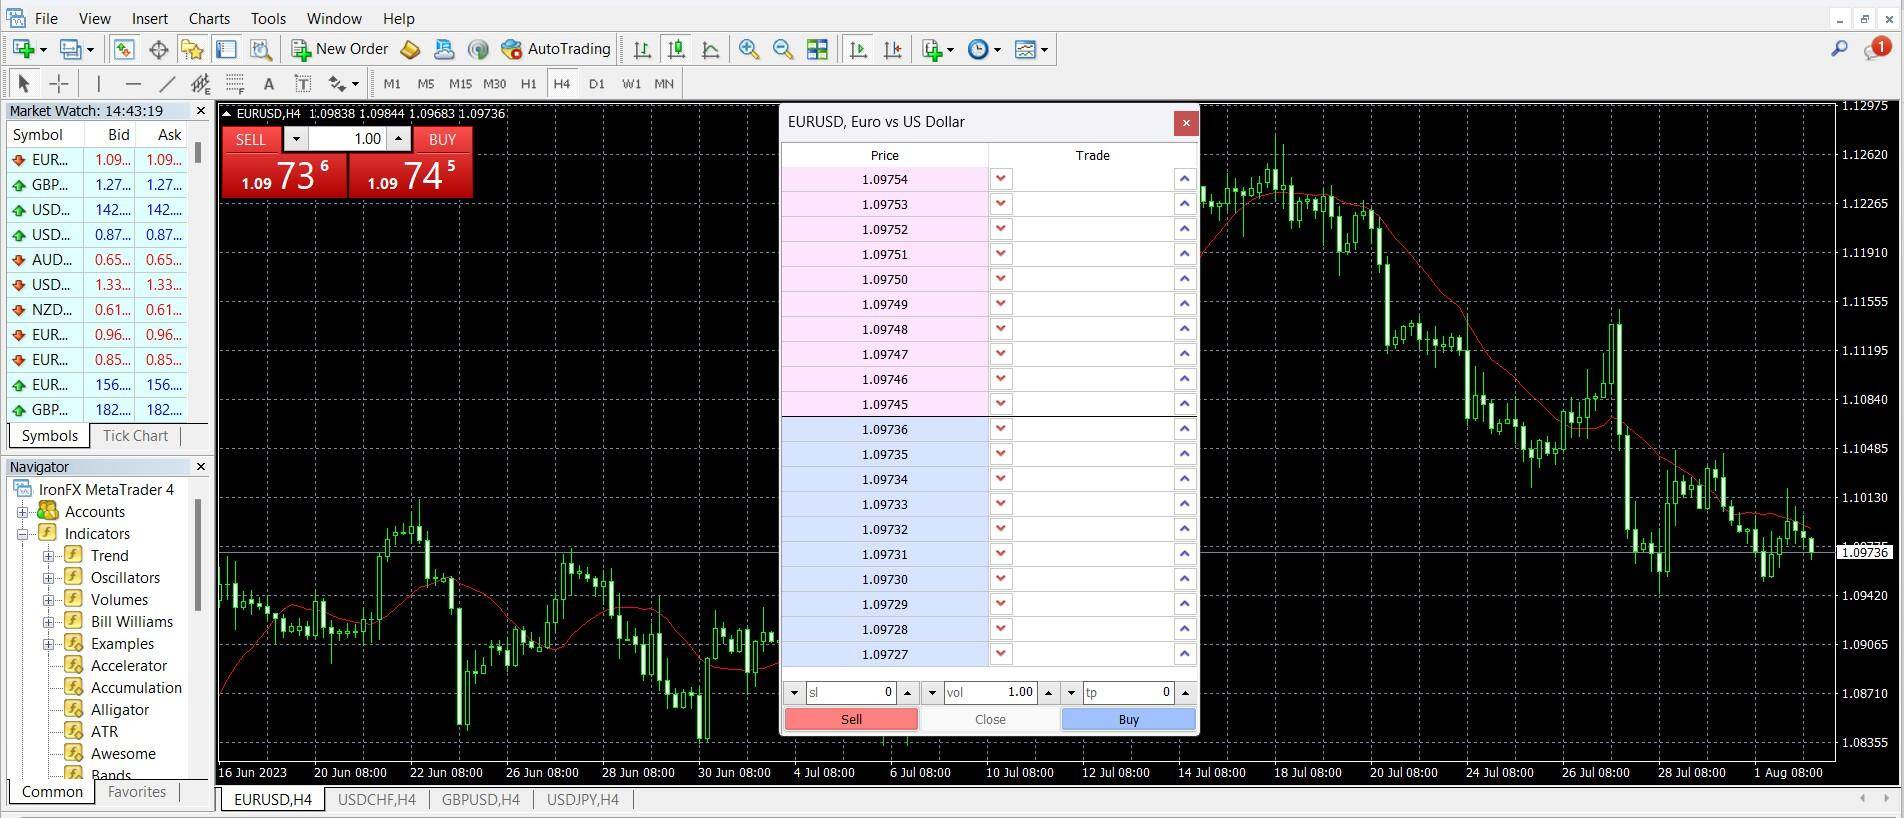
Task: Toggle the Market Watch window icon
Action: 124,49
